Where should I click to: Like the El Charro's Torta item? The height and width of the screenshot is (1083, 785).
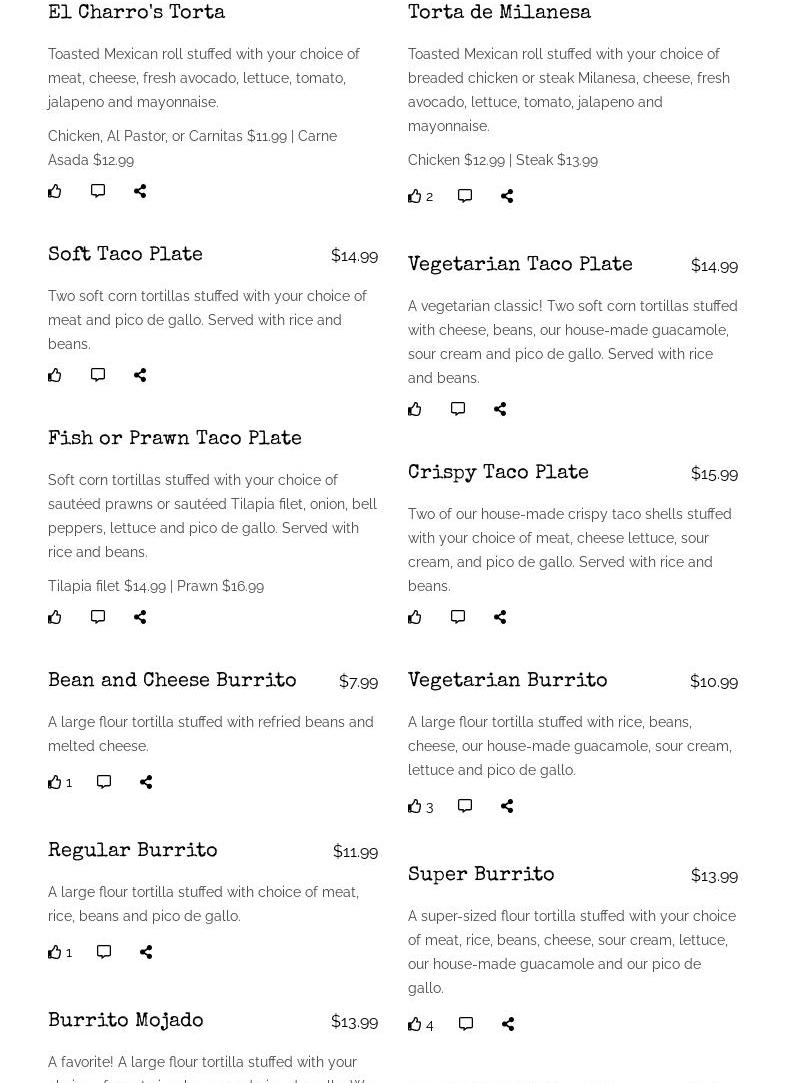click(x=55, y=191)
